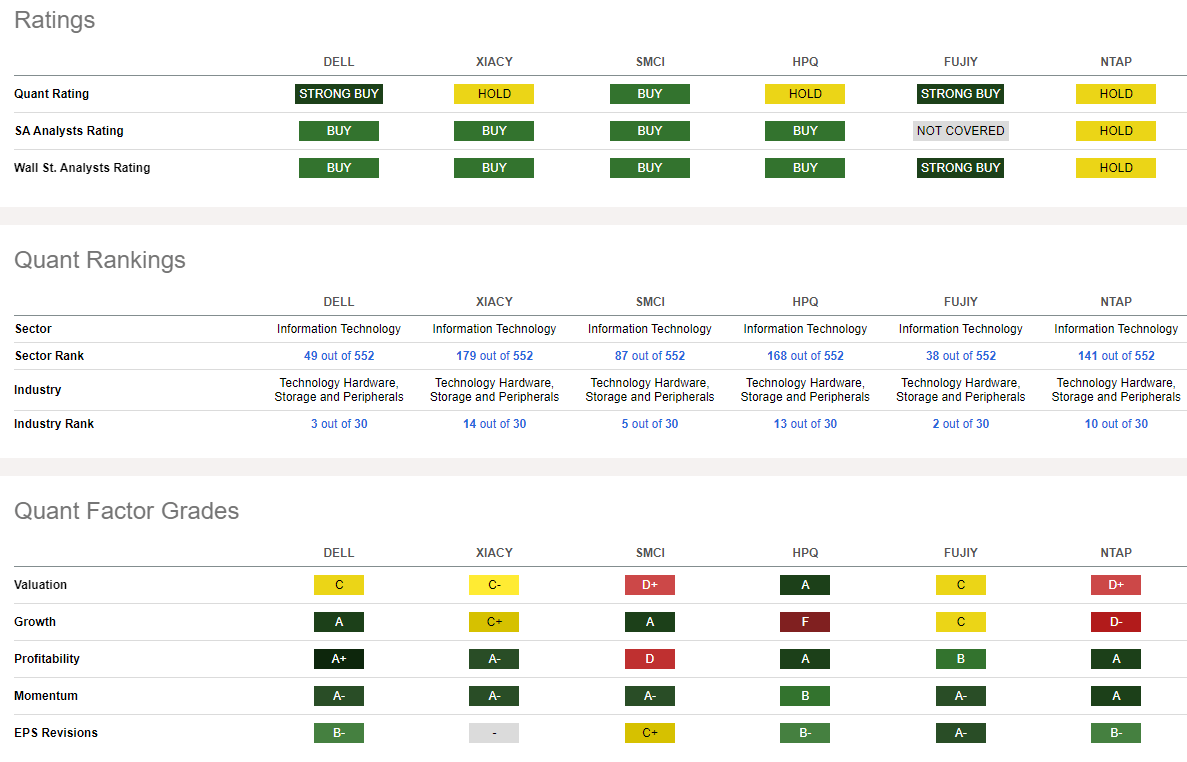The image size is (1187, 762).
Task: Click HPQ Wall St. Analysts BUY badge
Action: click(805, 168)
